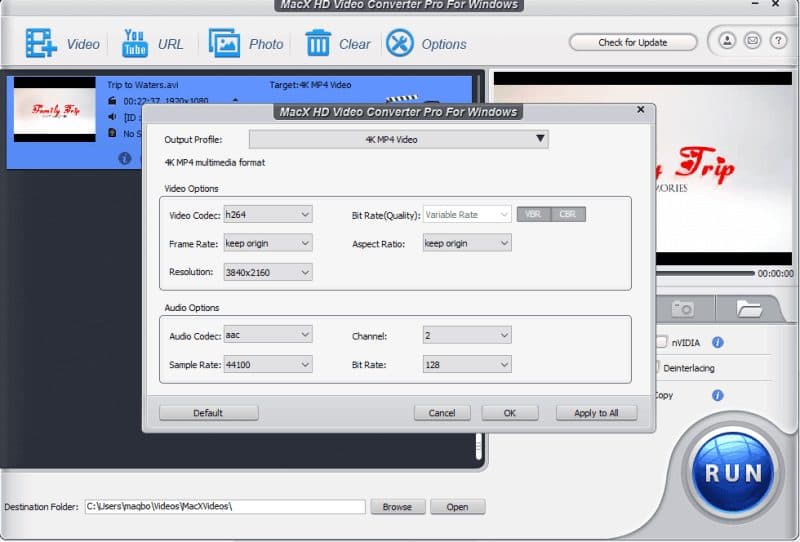Open the user account icon
Screen dimensions: 800x542
tap(727, 40)
